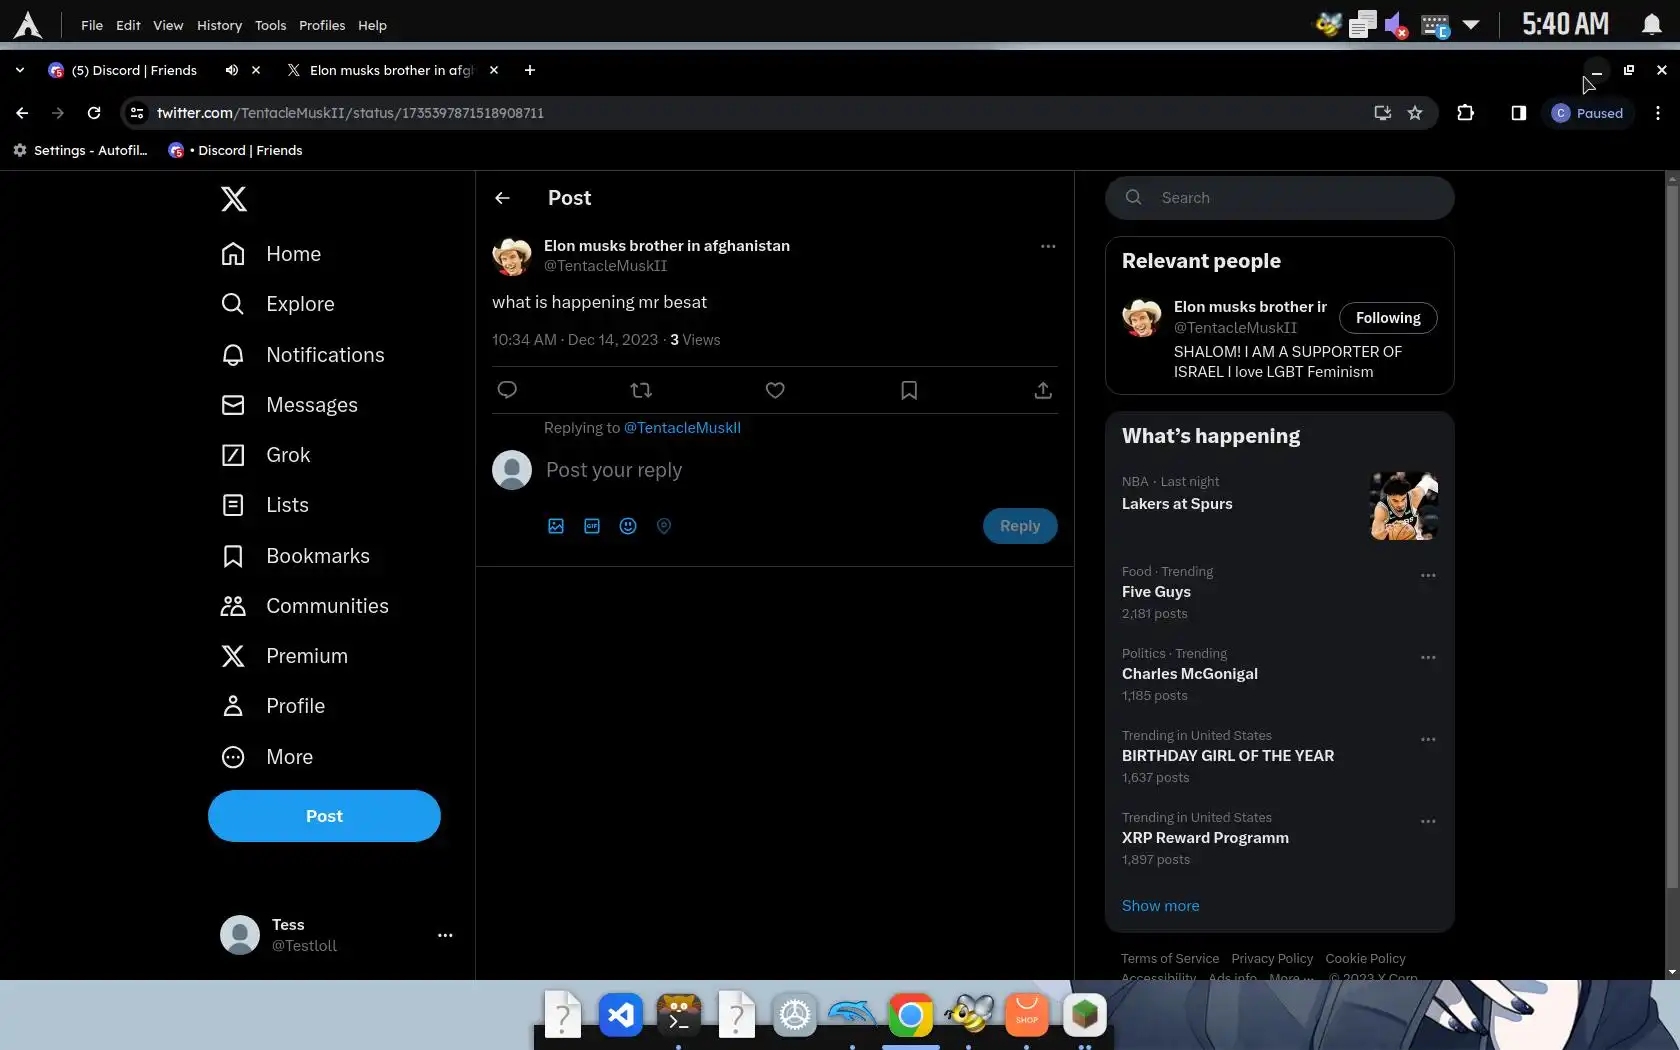Click the Reply button
The width and height of the screenshot is (1680, 1050).
click(1020, 526)
